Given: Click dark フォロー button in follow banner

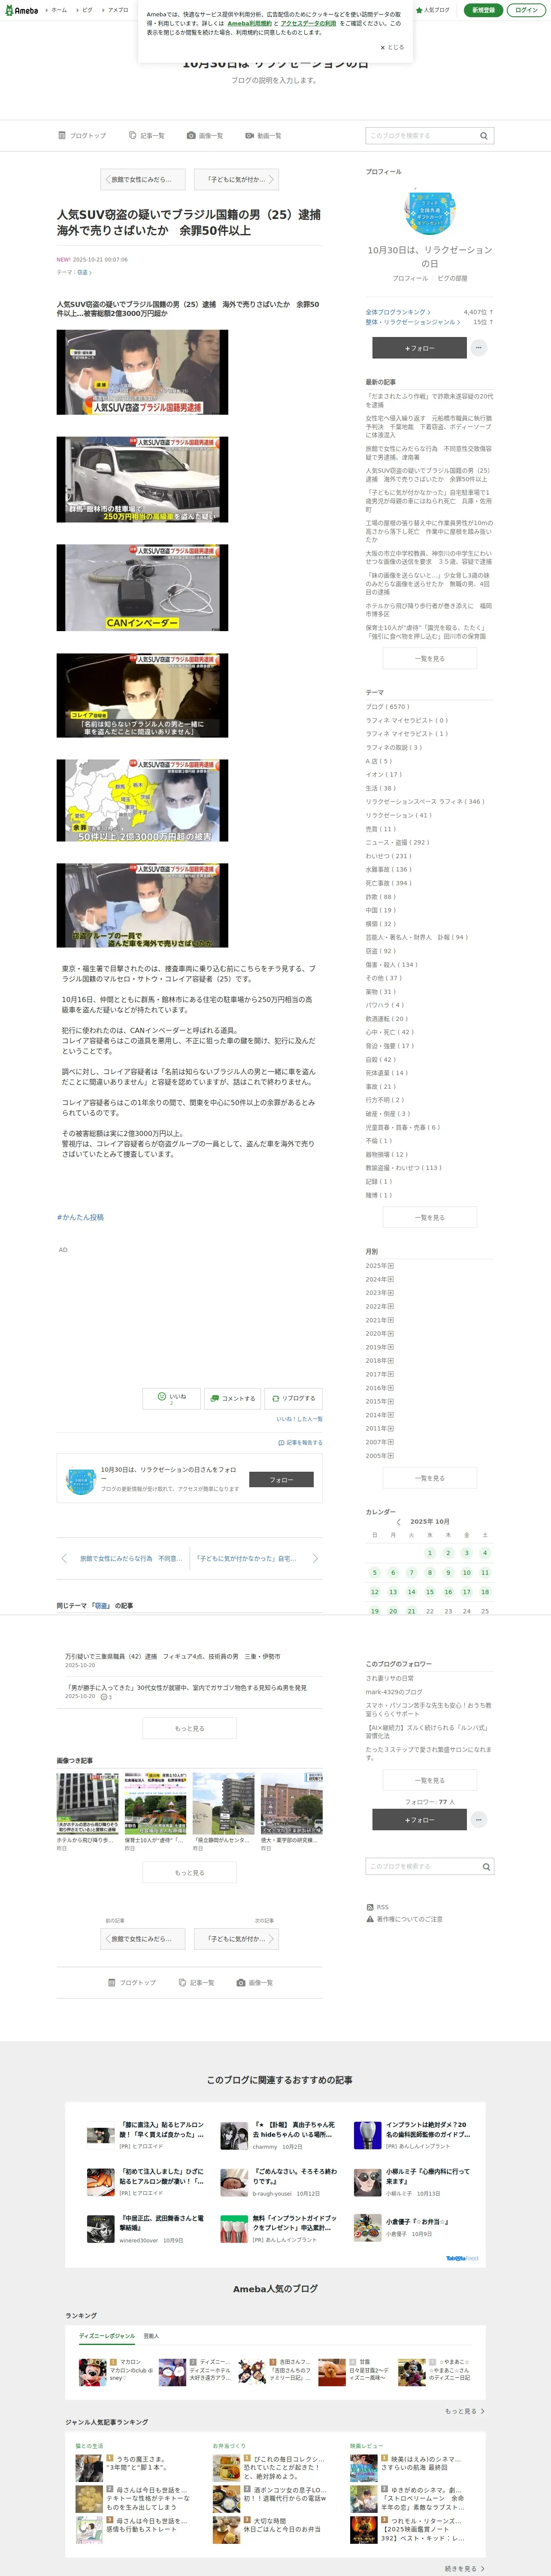Looking at the screenshot, I should (281, 1479).
